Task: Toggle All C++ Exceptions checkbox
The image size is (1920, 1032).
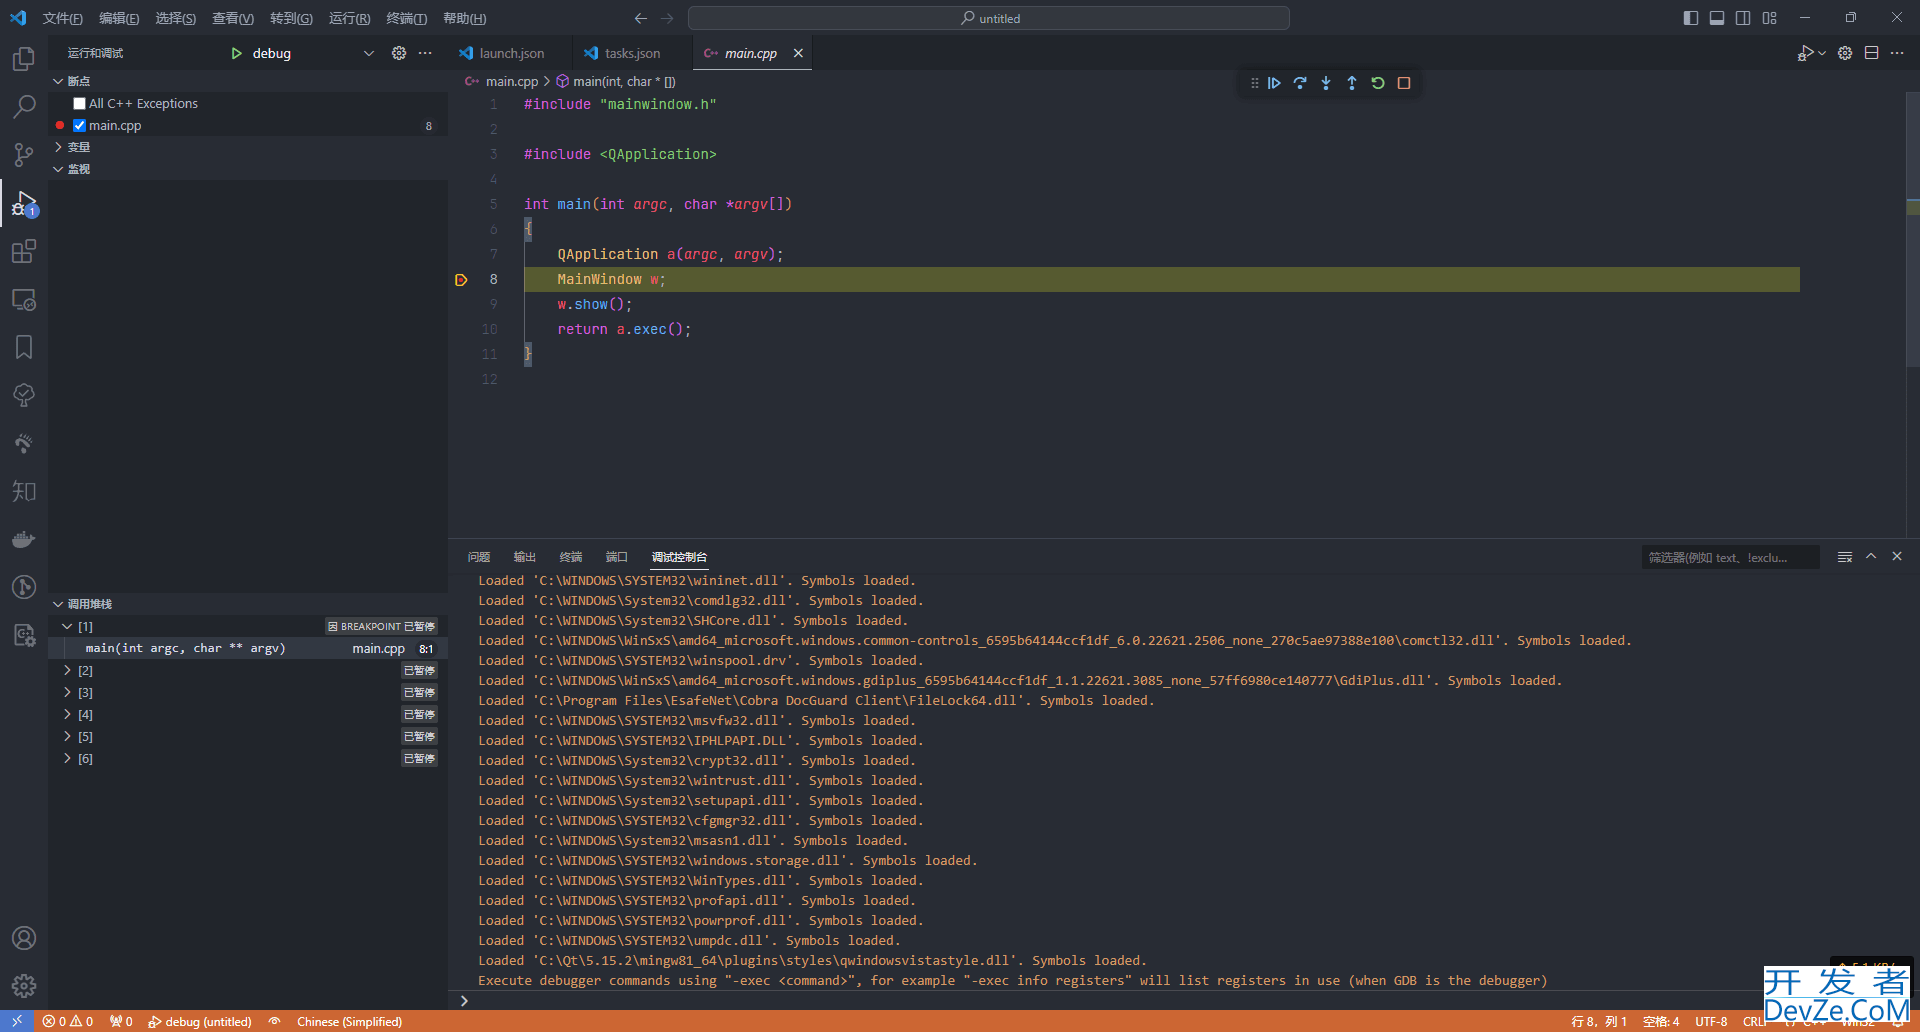Action: (79, 103)
